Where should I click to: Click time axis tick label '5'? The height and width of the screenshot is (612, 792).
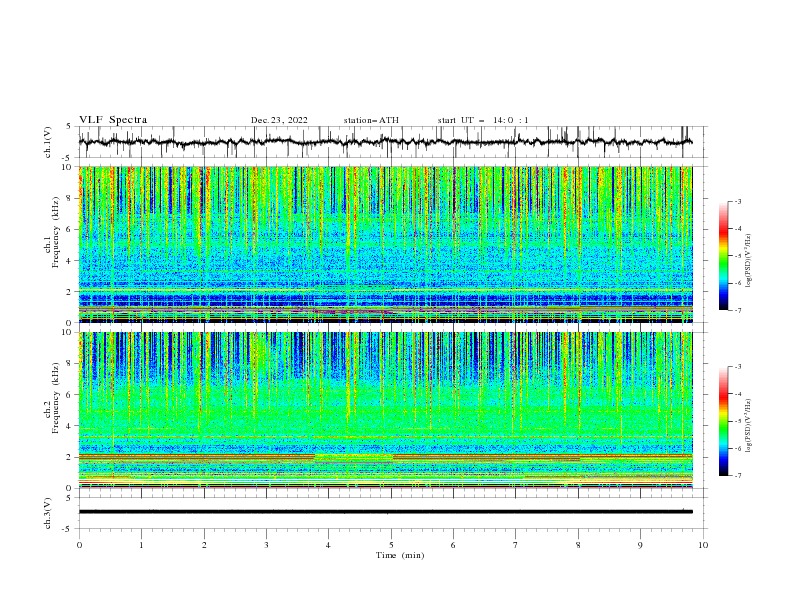point(391,545)
